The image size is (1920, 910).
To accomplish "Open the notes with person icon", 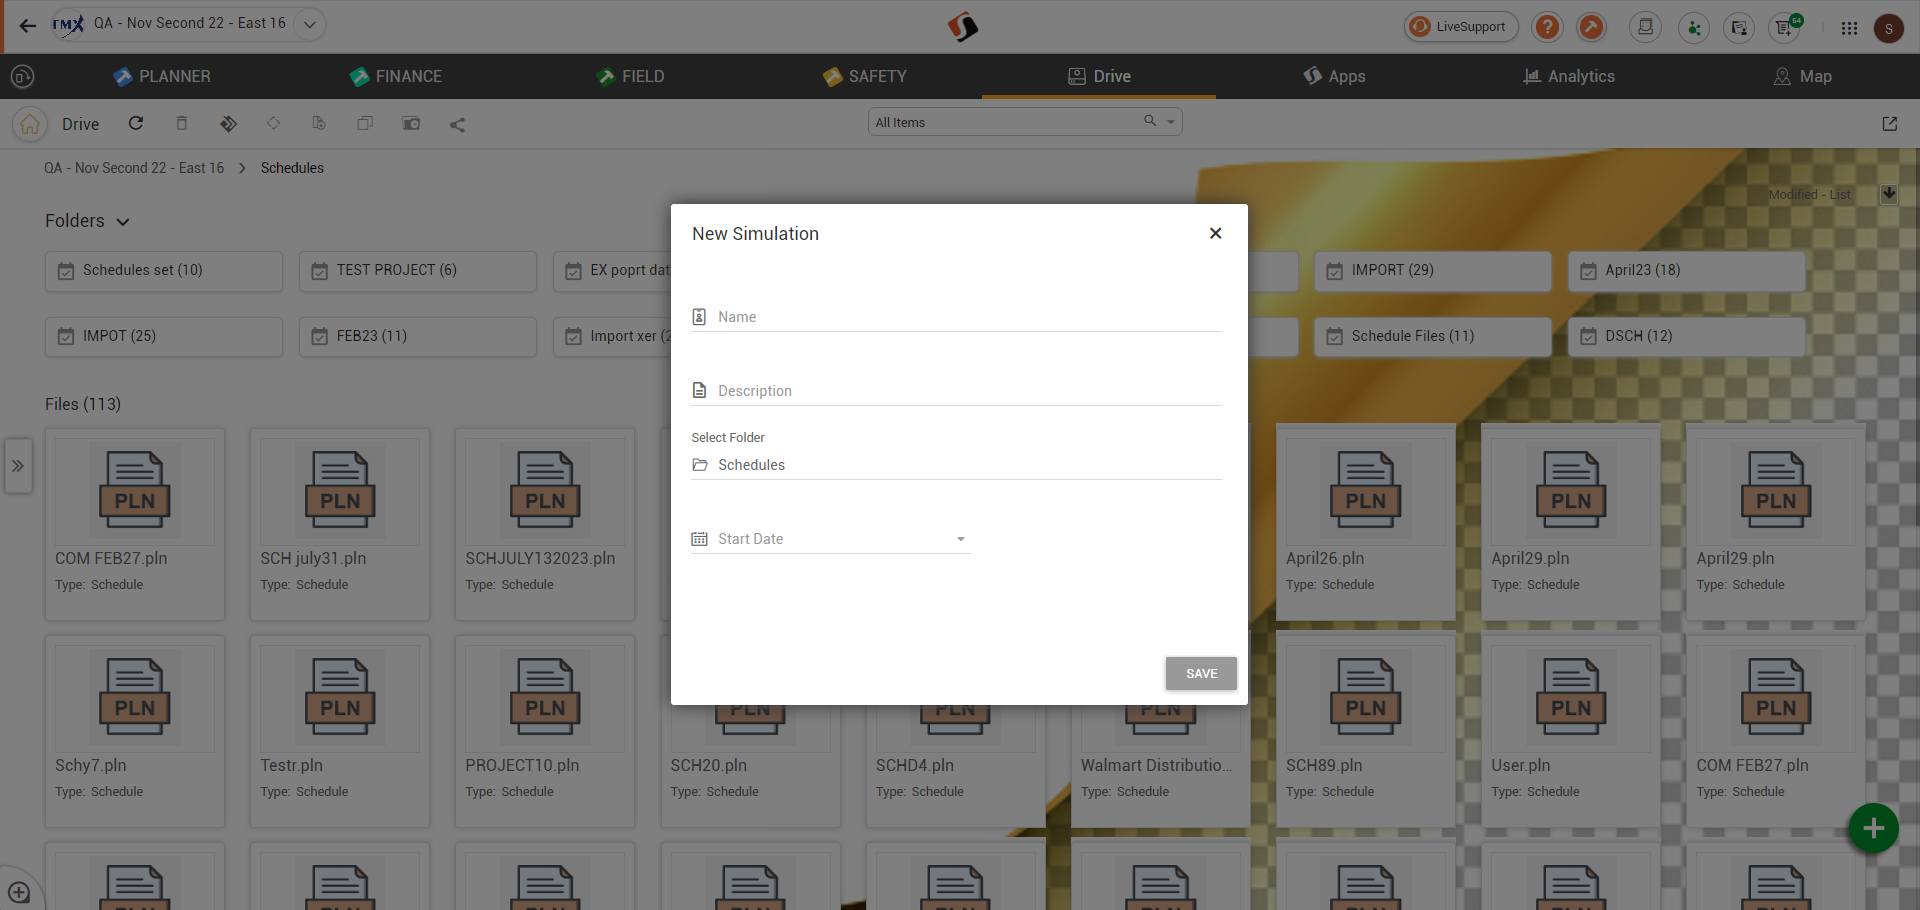I will point(1739,27).
